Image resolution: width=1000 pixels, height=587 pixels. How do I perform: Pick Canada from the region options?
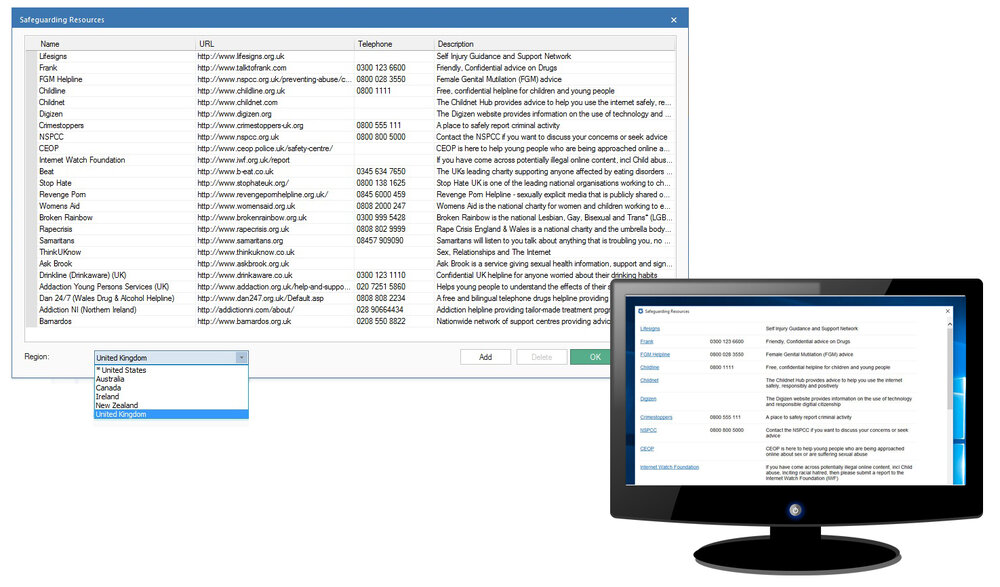(108, 388)
